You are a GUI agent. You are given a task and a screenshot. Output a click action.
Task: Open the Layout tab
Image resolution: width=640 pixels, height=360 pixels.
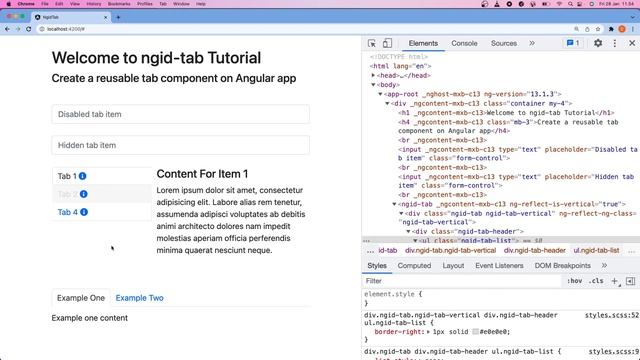tap(453, 266)
